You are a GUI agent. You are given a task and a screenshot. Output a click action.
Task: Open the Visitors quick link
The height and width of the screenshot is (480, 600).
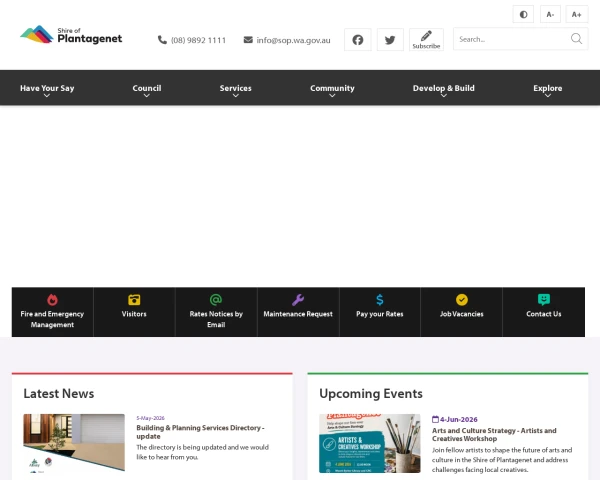[134, 314]
